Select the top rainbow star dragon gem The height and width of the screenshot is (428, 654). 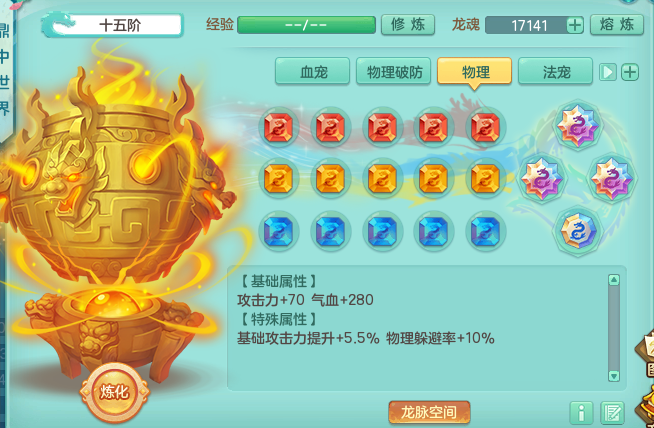tap(578, 125)
